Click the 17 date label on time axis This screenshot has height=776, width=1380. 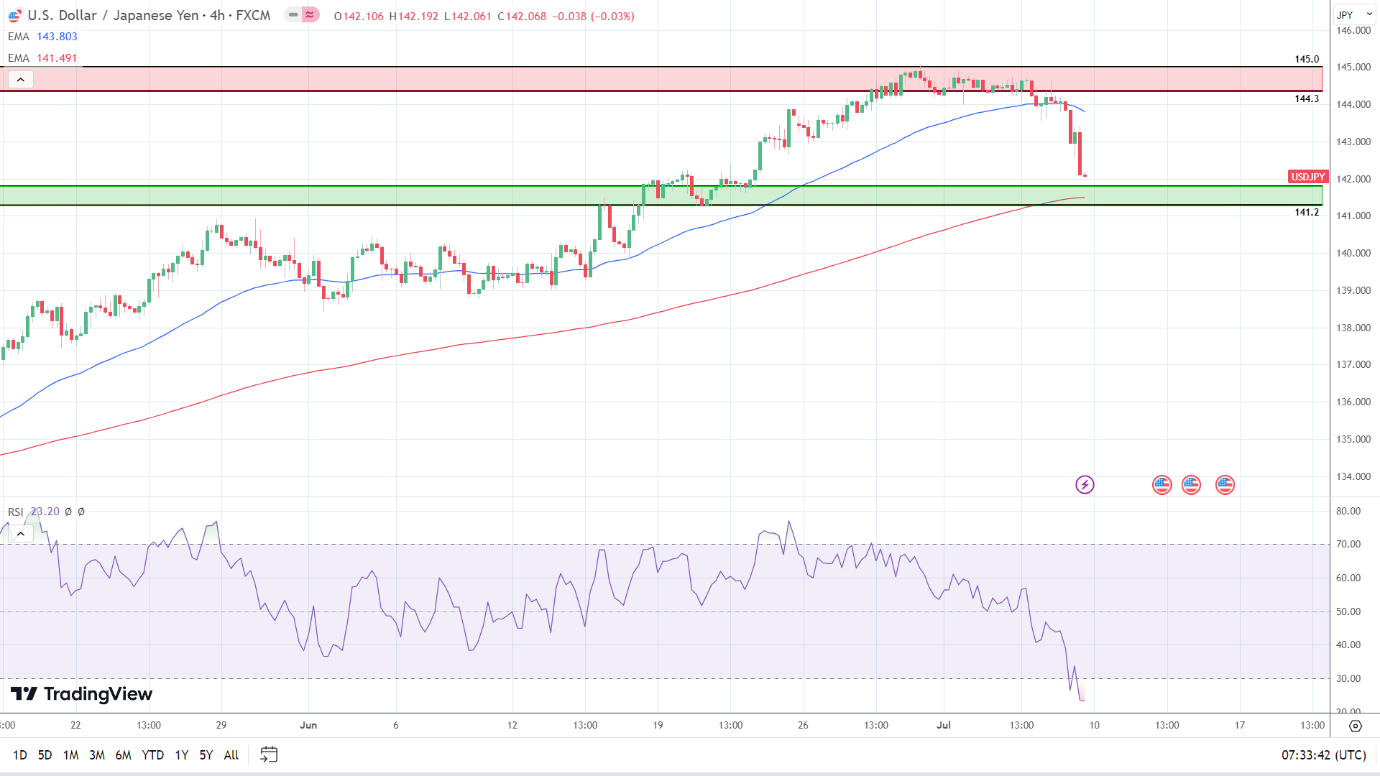click(1239, 726)
